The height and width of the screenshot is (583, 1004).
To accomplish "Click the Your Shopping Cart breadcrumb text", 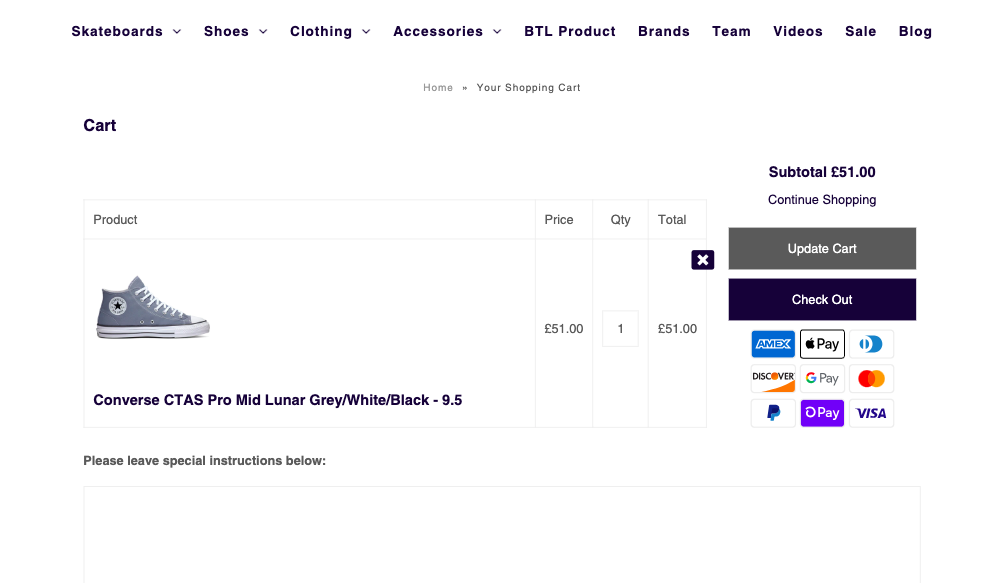I will point(528,88).
